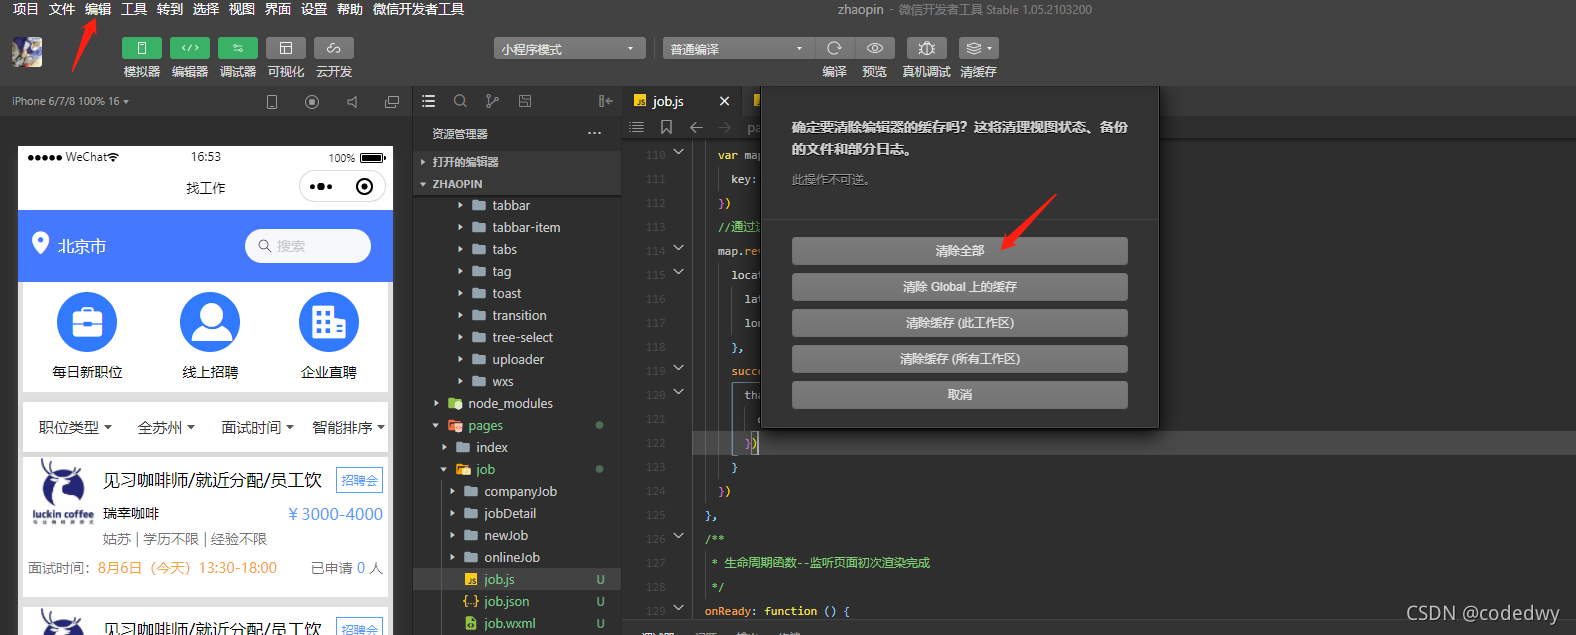
Task: Open the 智能排序 sort dropdown
Action: tap(348, 427)
